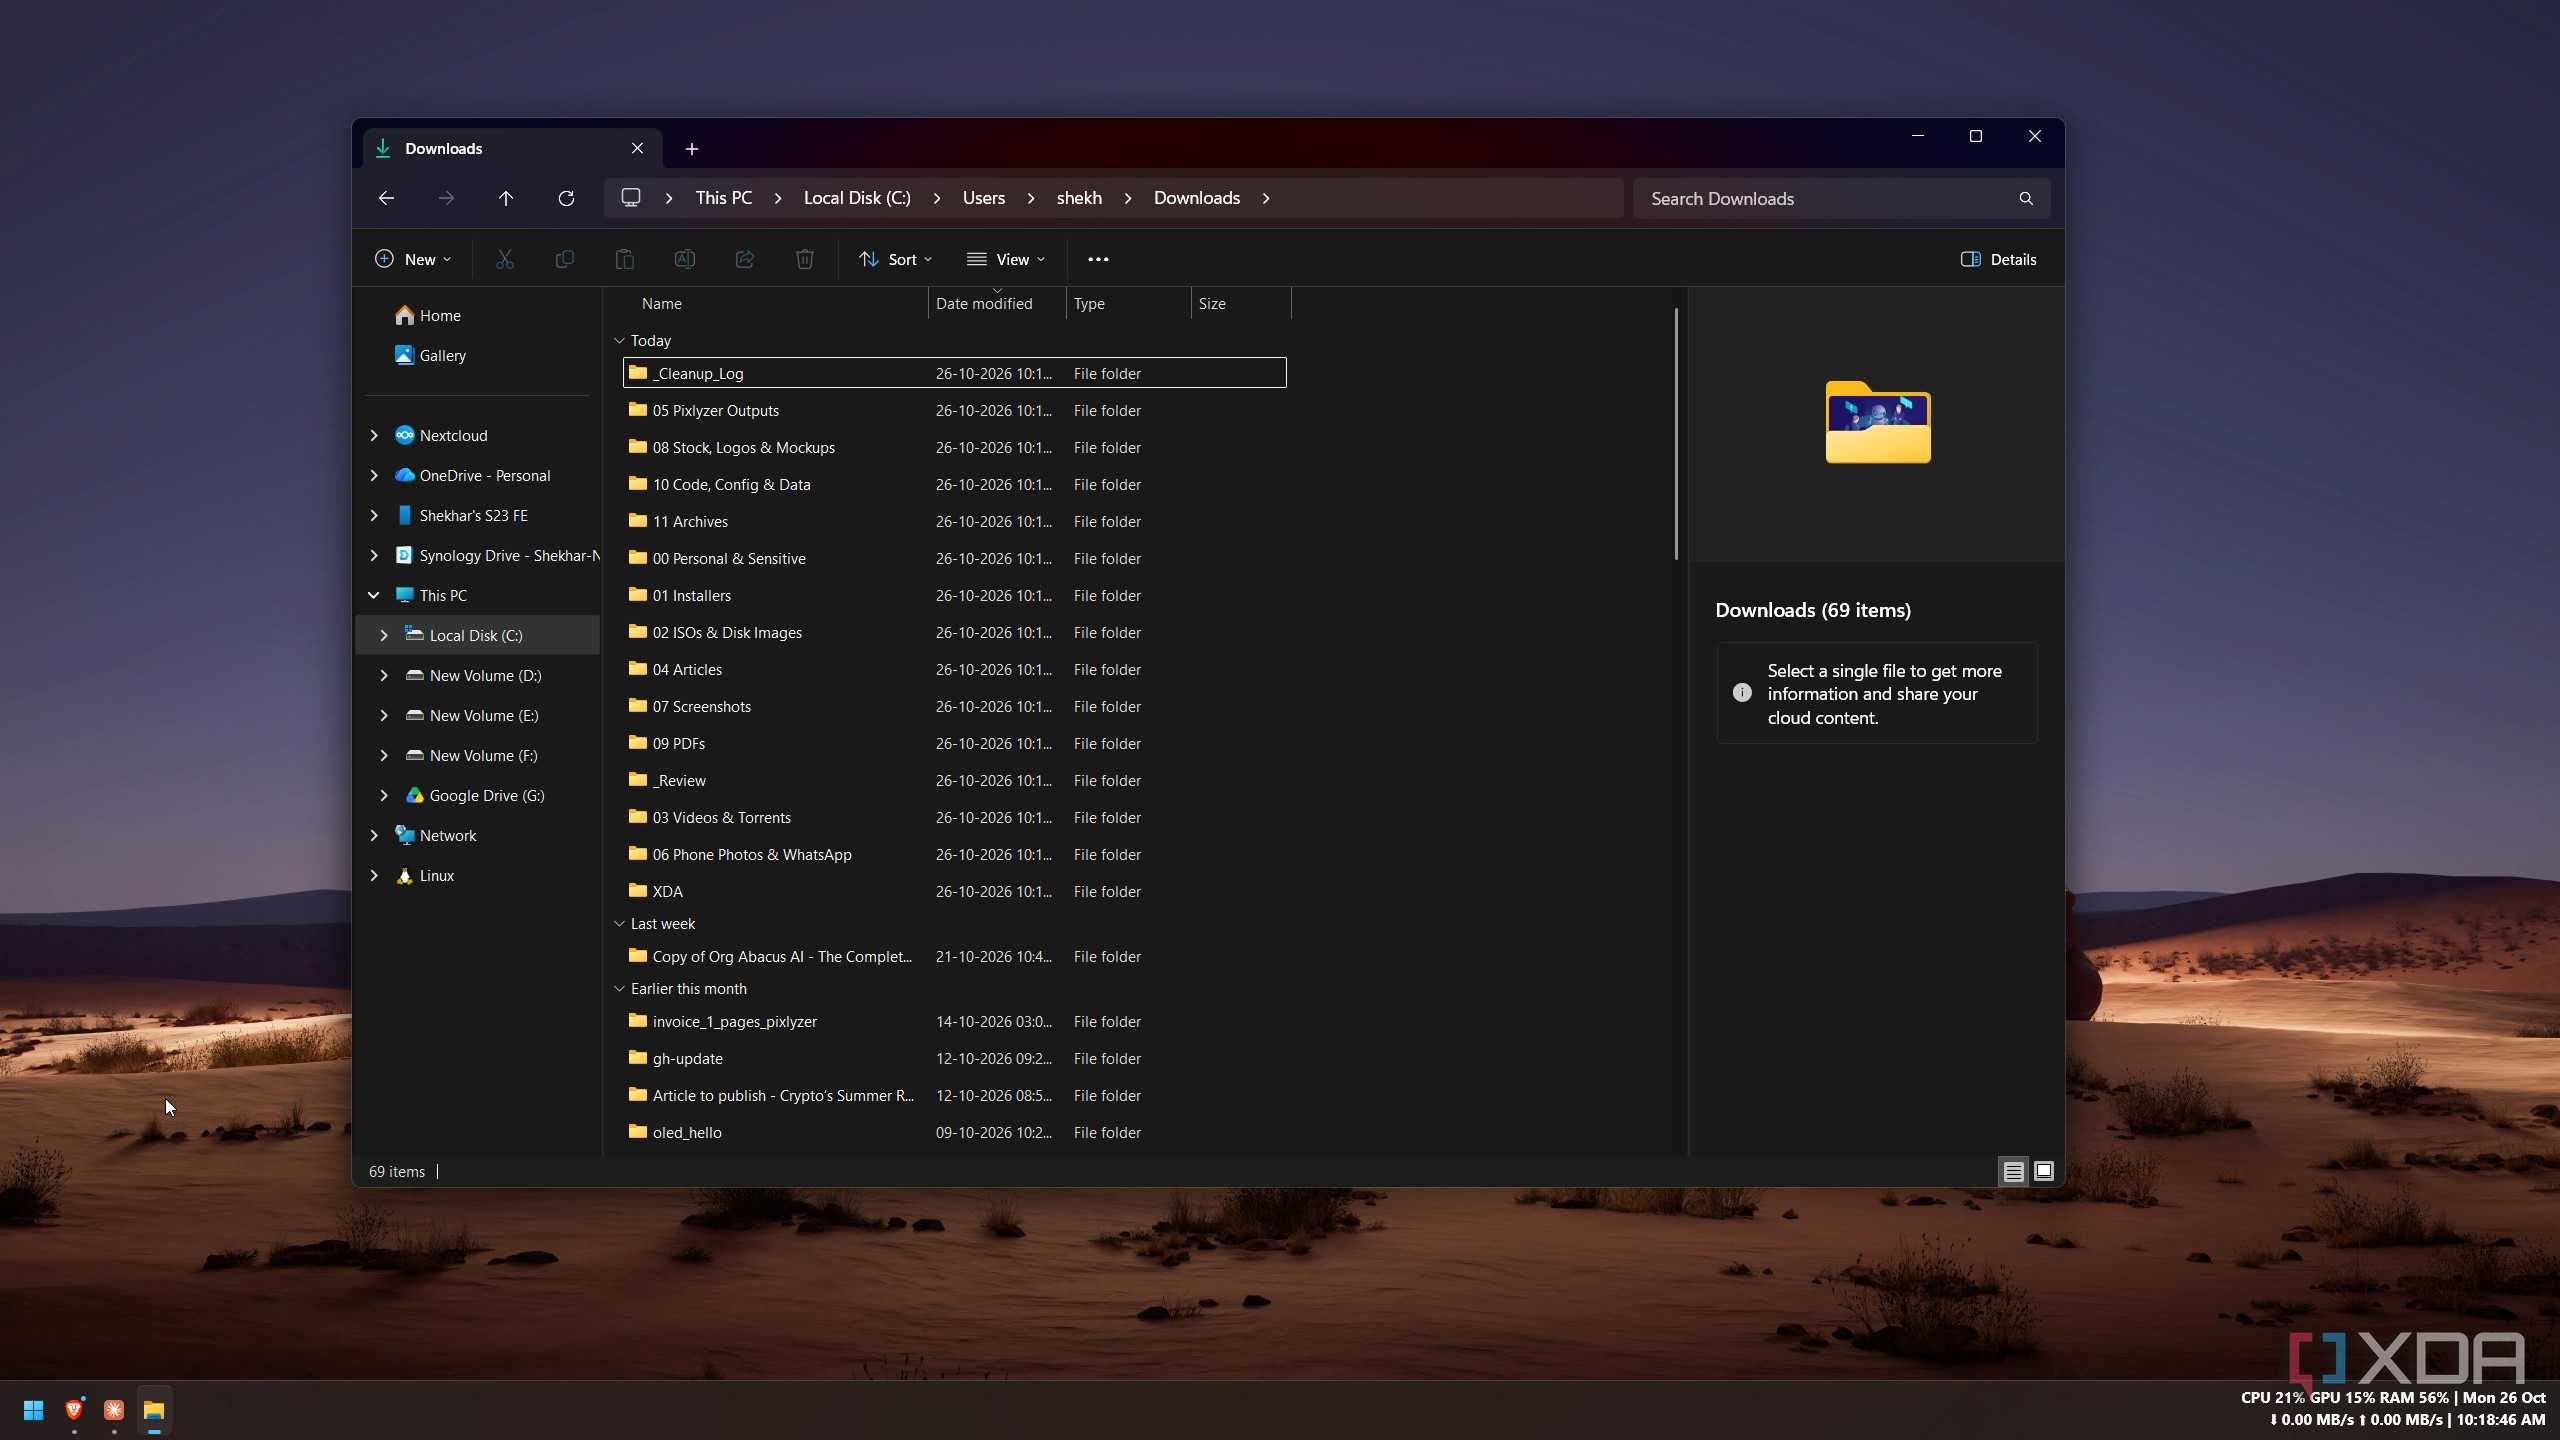Screen dimensions: 2560x1440
Task: Click the Share icon in toolbar
Action: [x=745, y=259]
